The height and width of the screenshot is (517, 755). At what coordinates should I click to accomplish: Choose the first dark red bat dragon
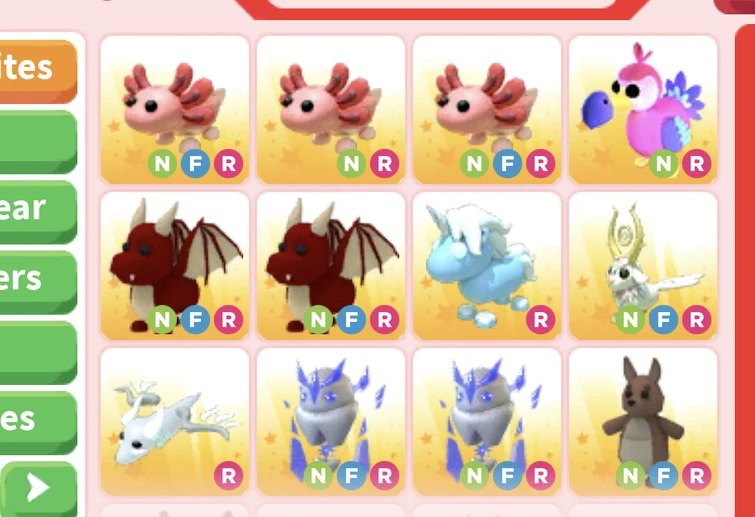click(x=175, y=266)
